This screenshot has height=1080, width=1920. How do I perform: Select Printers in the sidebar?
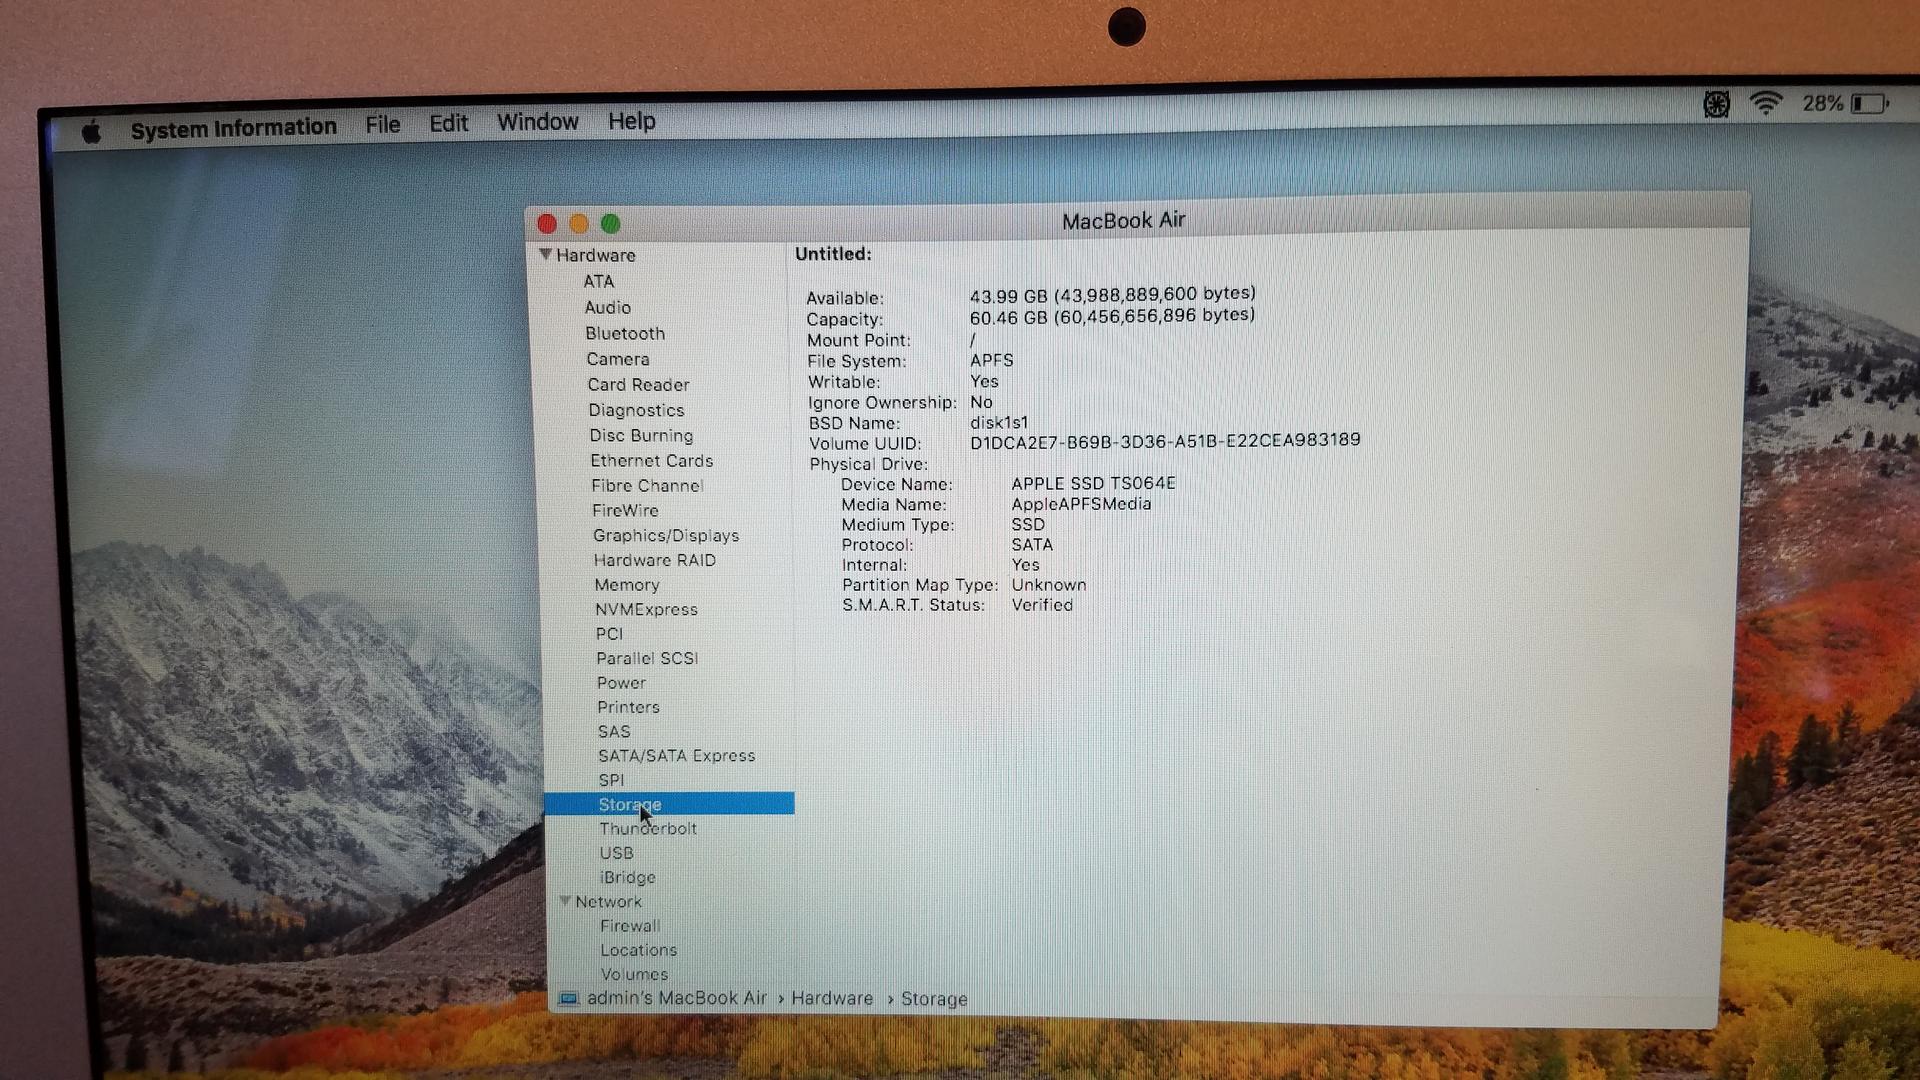[628, 707]
